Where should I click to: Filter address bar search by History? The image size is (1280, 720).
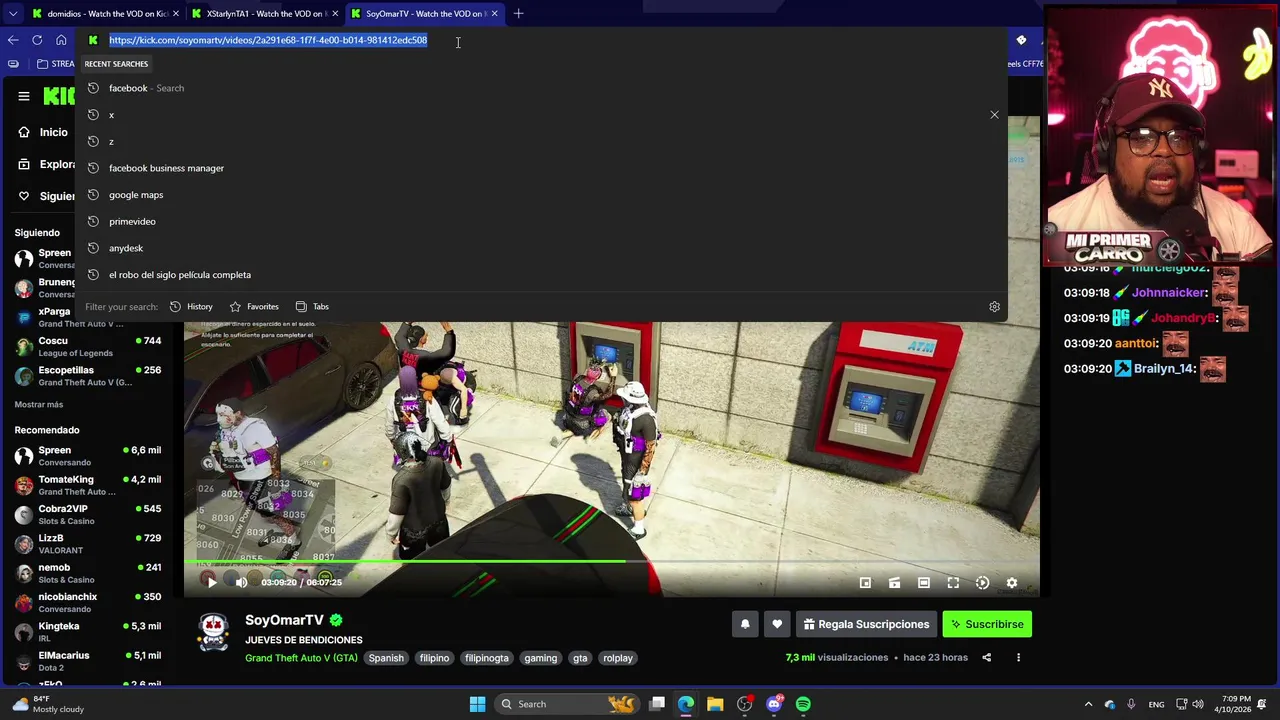click(190, 307)
